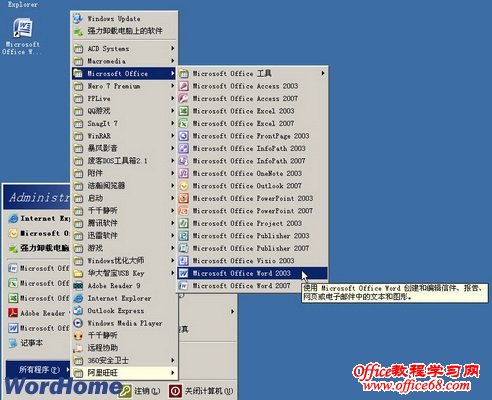Click the Publisher 2007 icon
Screen dimensions: 492x400
tap(184, 248)
